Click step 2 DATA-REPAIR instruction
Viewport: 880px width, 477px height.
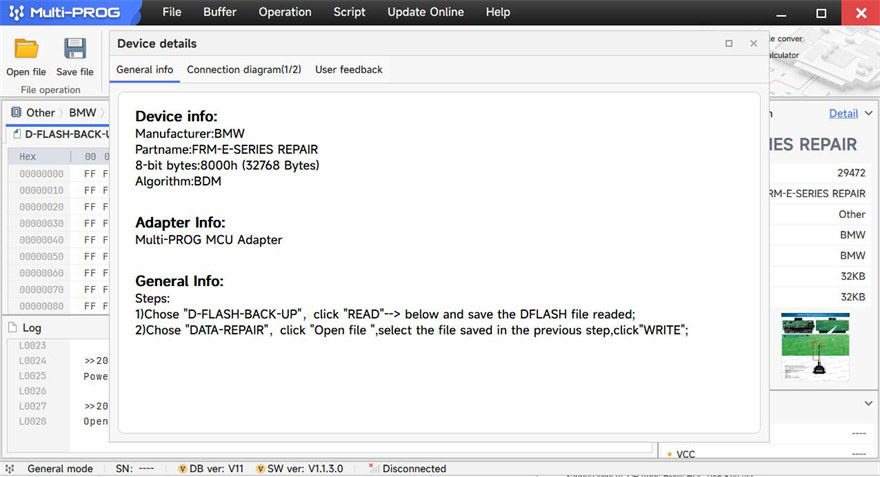[411, 330]
